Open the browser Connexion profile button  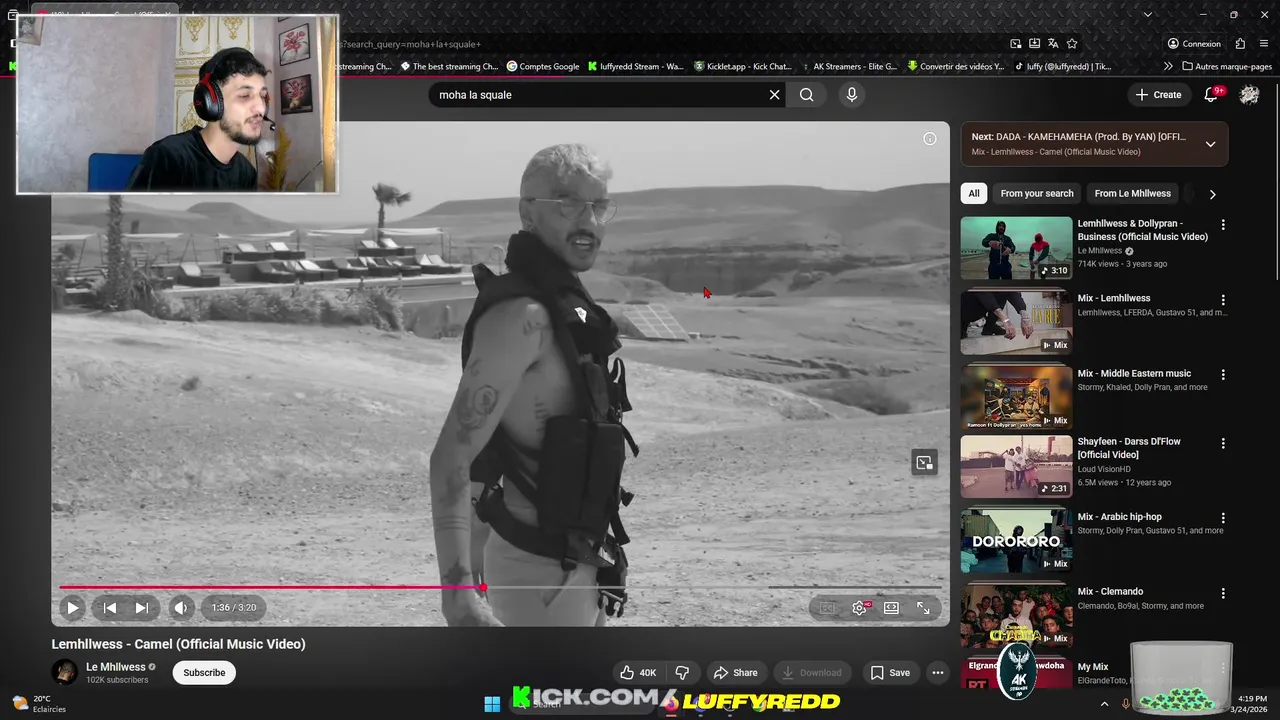point(1194,44)
